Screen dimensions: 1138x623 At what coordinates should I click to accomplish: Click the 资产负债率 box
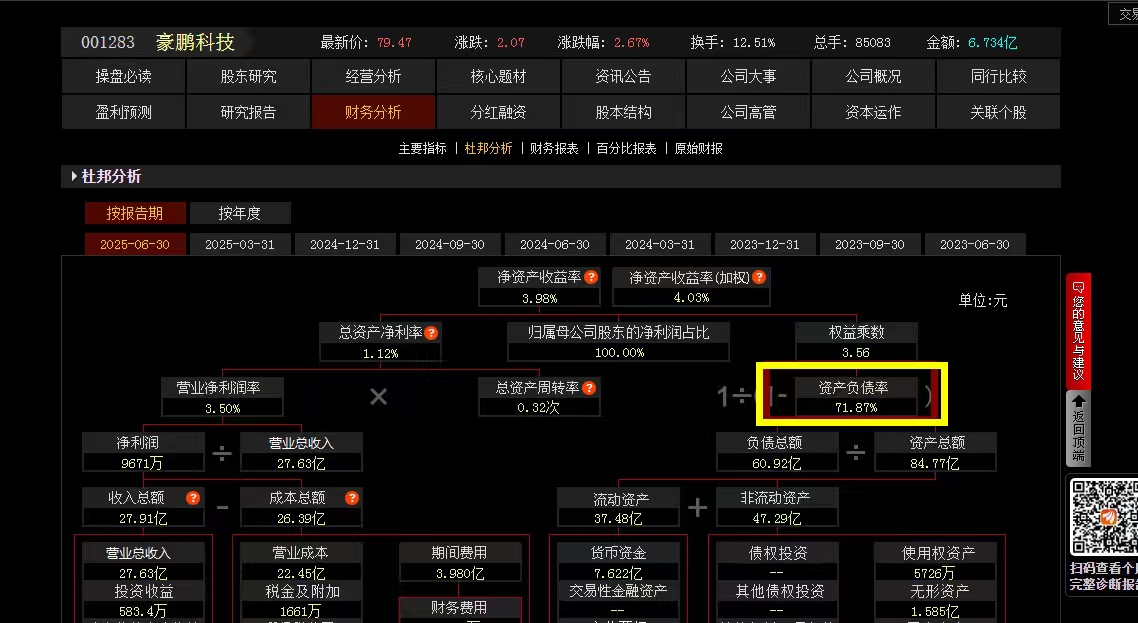(x=854, y=397)
